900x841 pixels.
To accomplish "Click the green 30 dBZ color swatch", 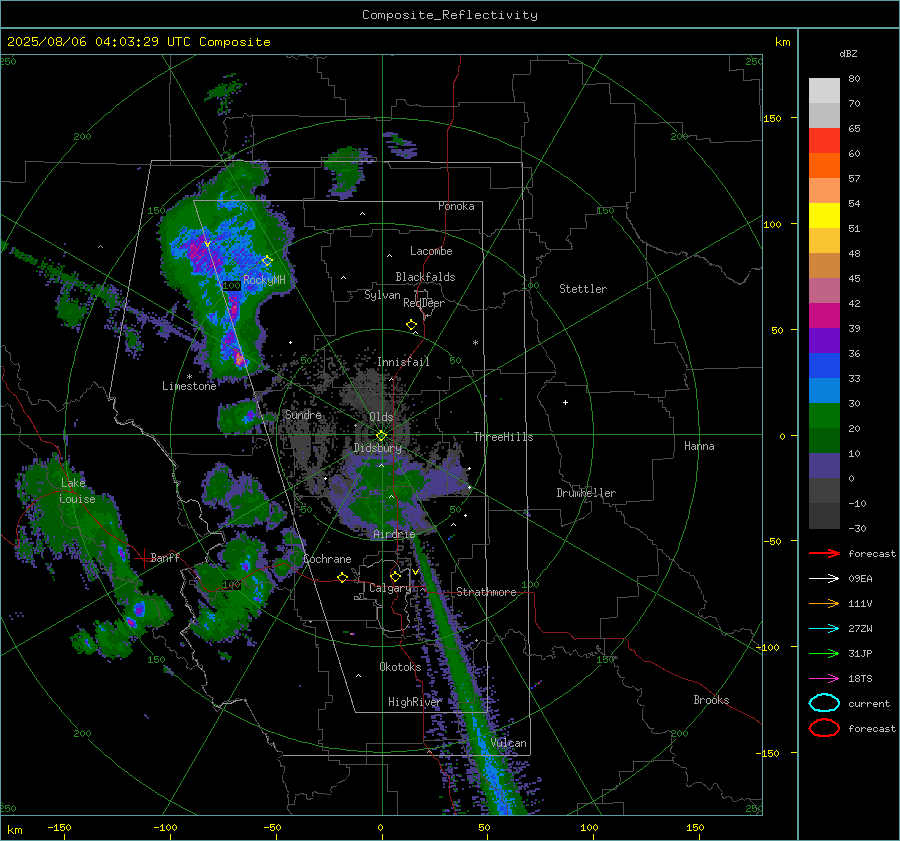I will tap(824, 416).
